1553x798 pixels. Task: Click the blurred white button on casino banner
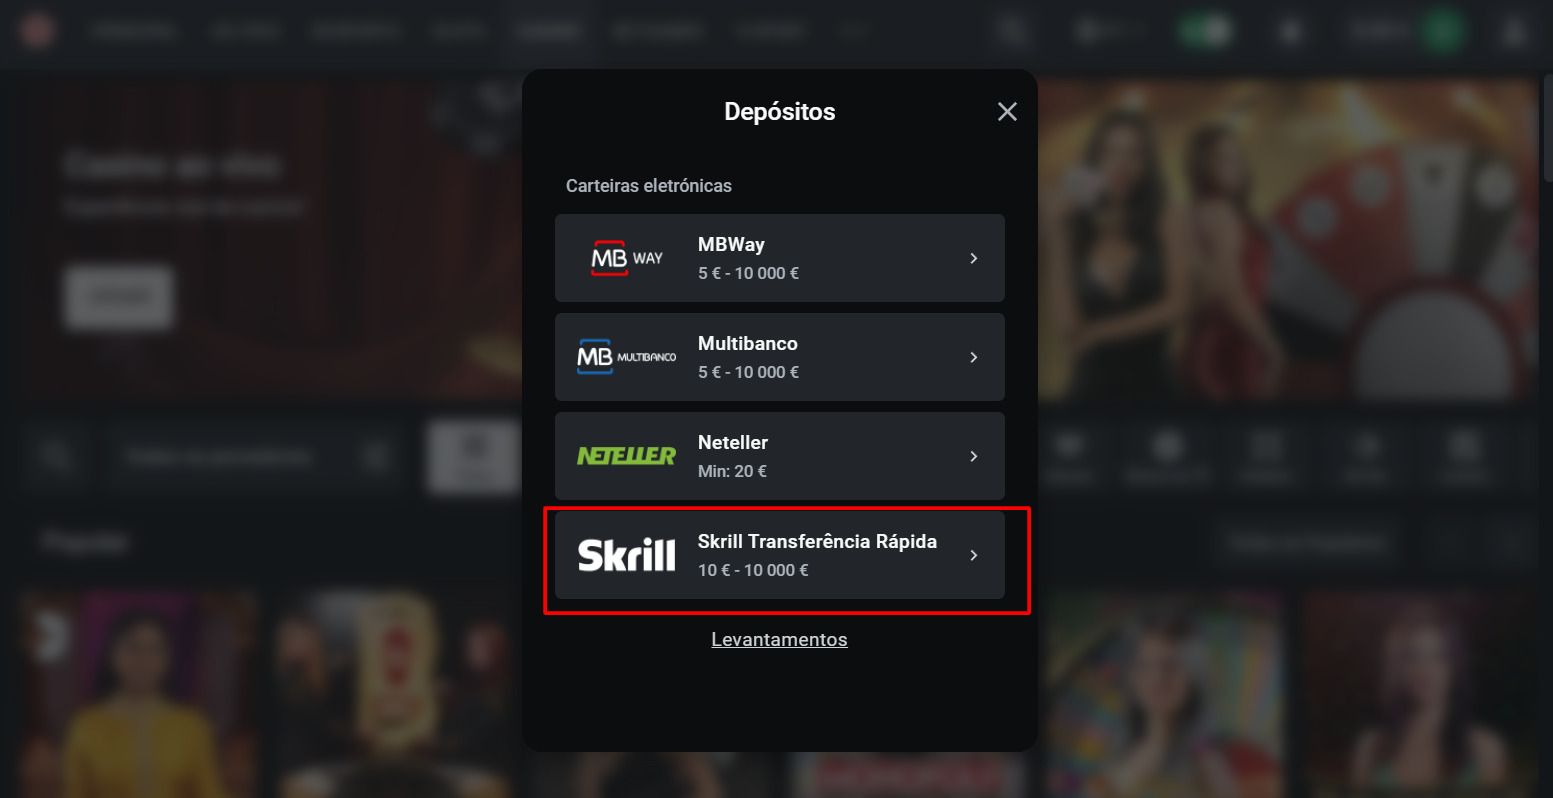coord(119,297)
